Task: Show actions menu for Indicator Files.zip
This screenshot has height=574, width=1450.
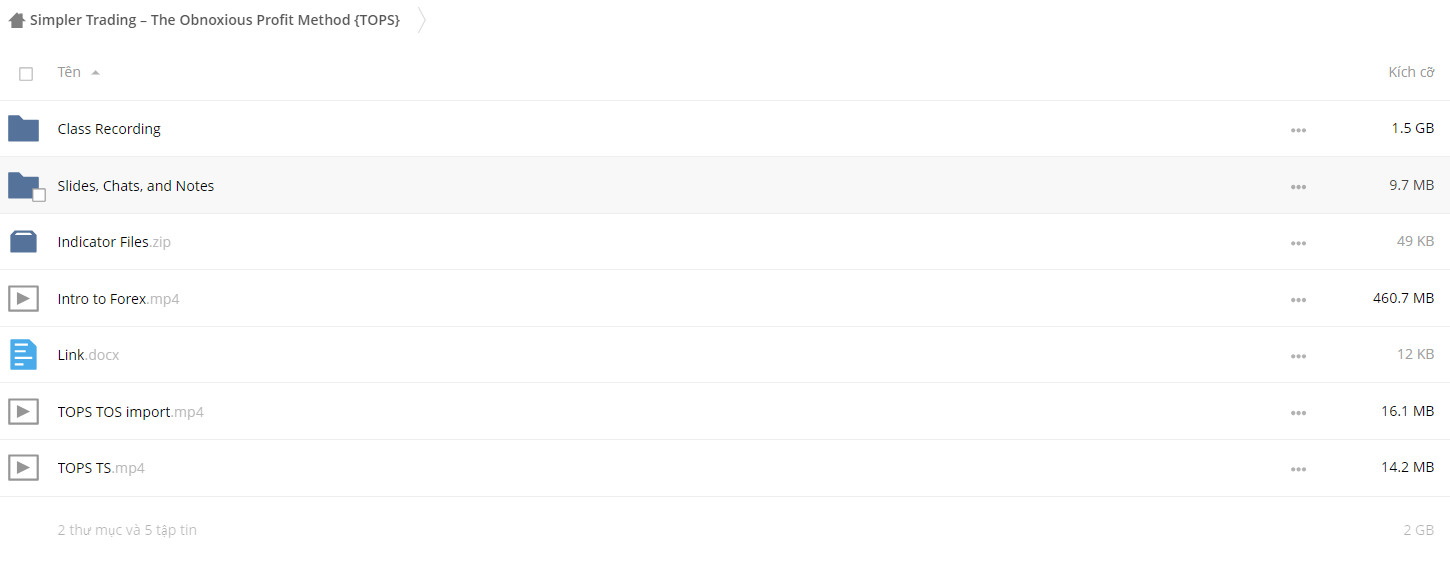Action: click(x=1298, y=243)
